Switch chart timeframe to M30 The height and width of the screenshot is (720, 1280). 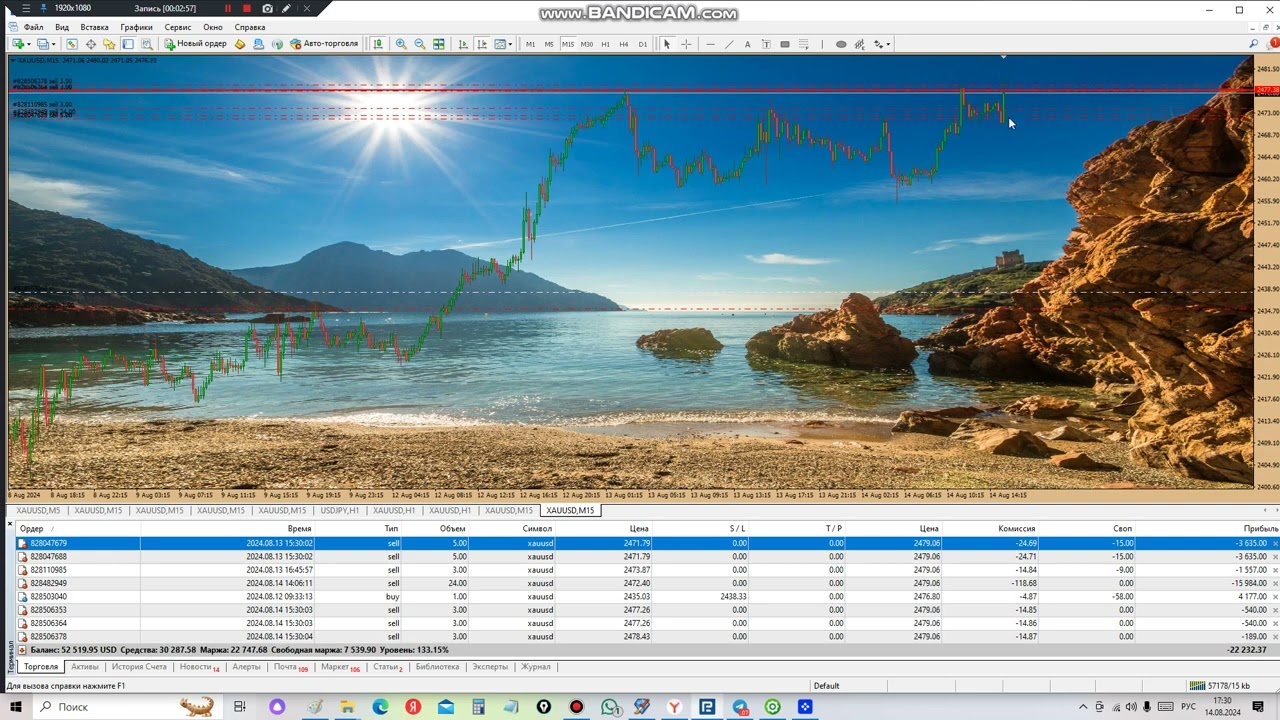click(x=587, y=44)
